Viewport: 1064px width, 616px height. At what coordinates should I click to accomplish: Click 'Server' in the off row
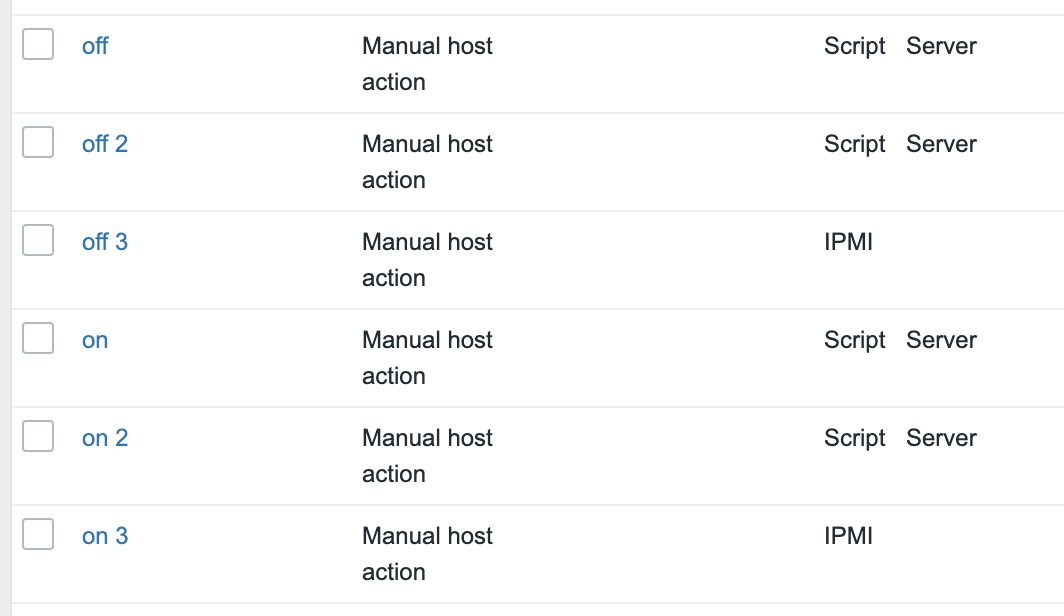941,46
